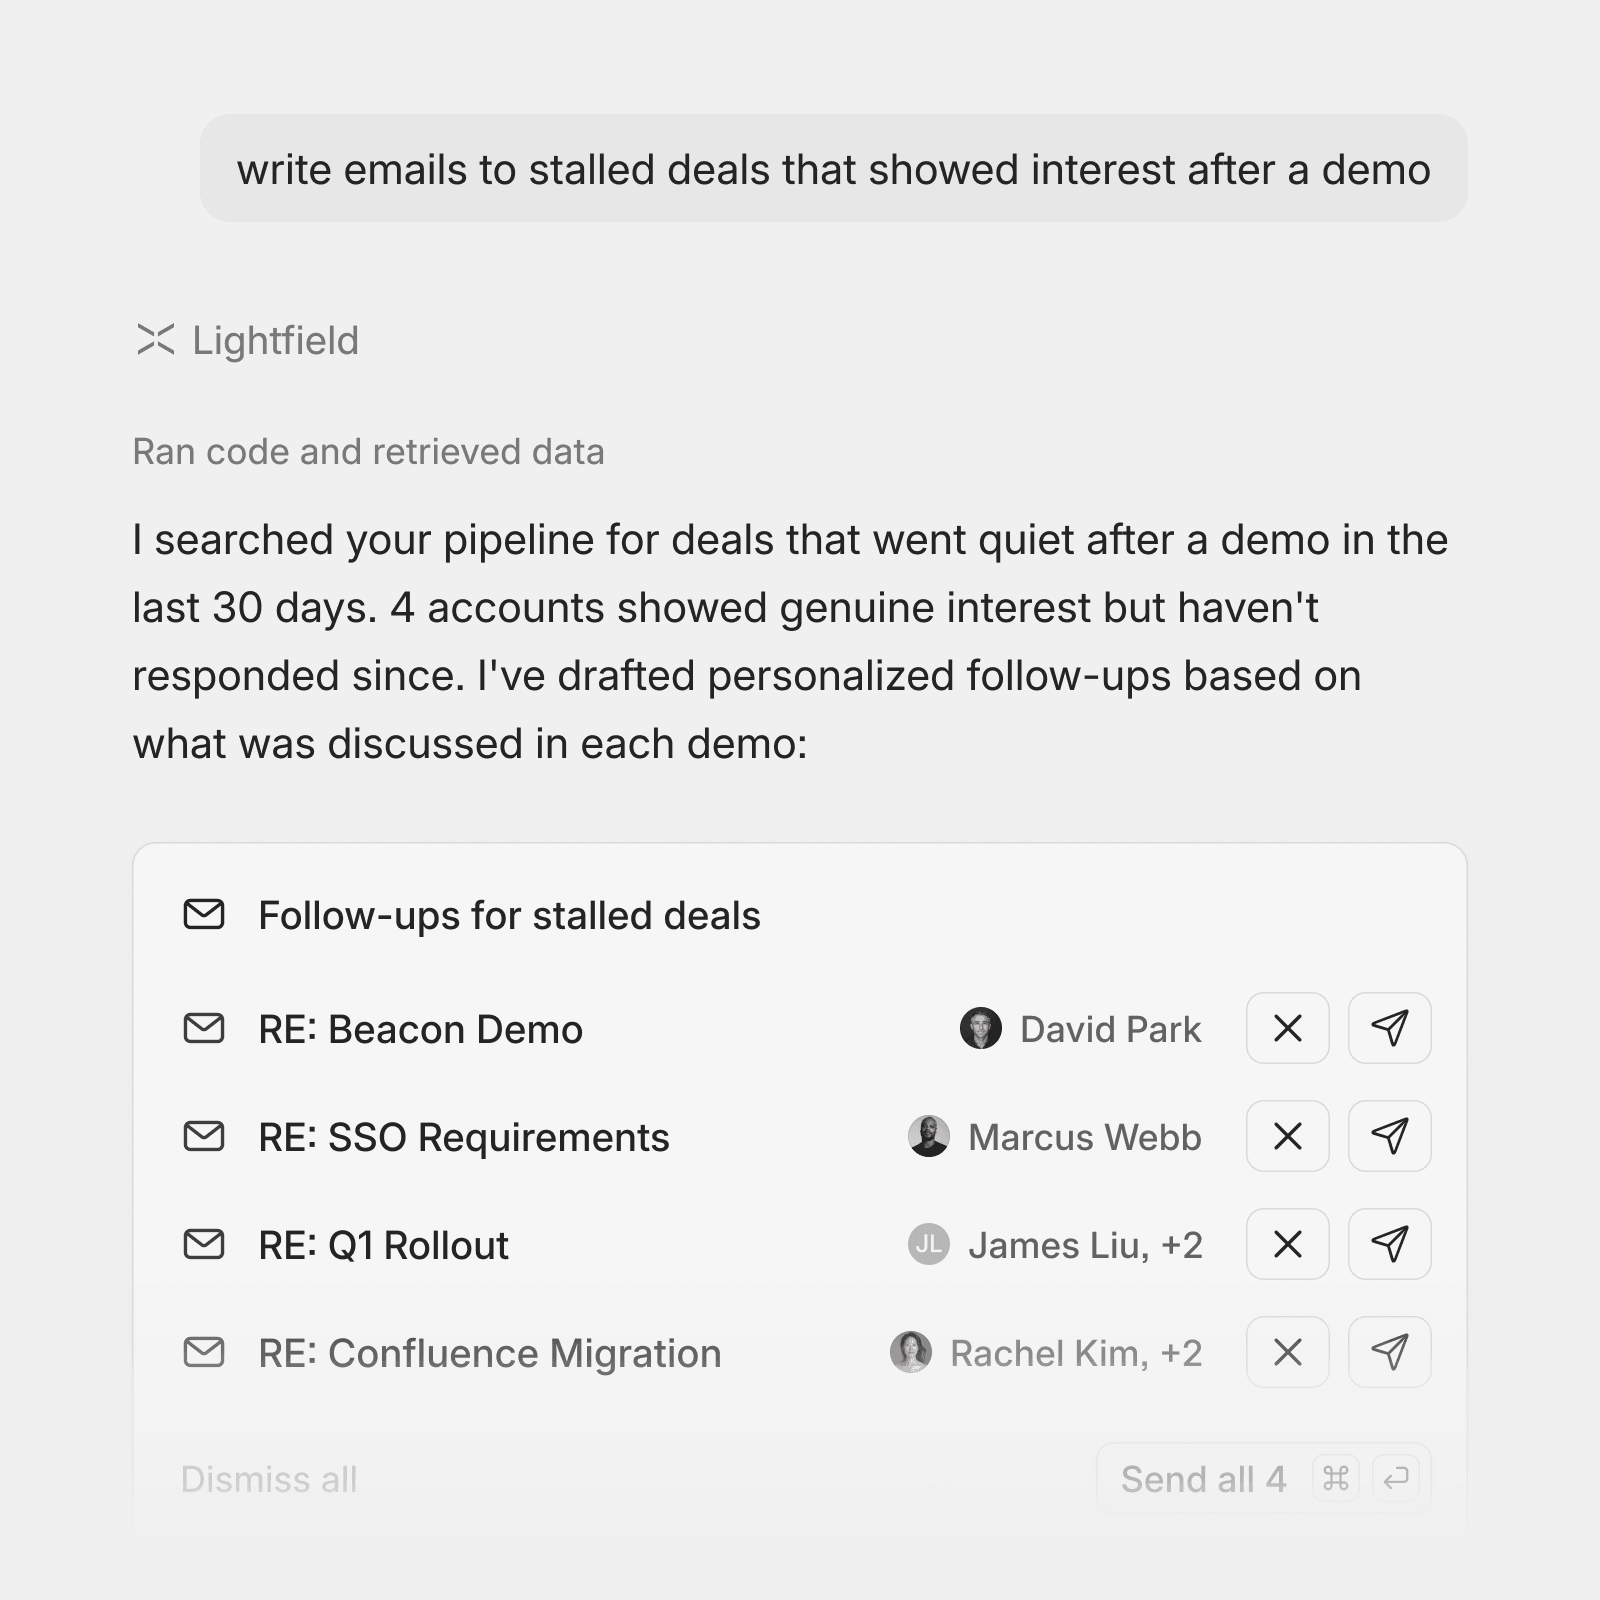This screenshot has width=1600, height=1600.
Task: Expand the Ran code and retrieved data step
Action: 368,452
